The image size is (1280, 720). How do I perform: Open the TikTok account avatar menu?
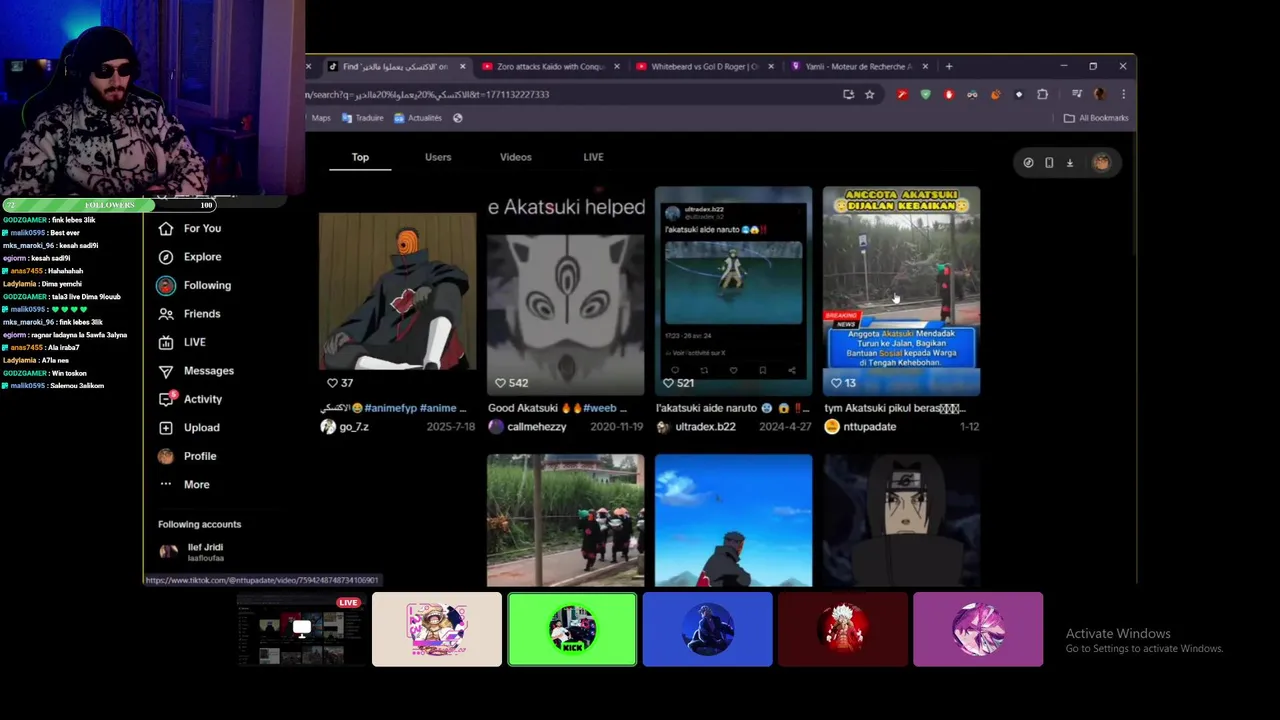point(1101,163)
